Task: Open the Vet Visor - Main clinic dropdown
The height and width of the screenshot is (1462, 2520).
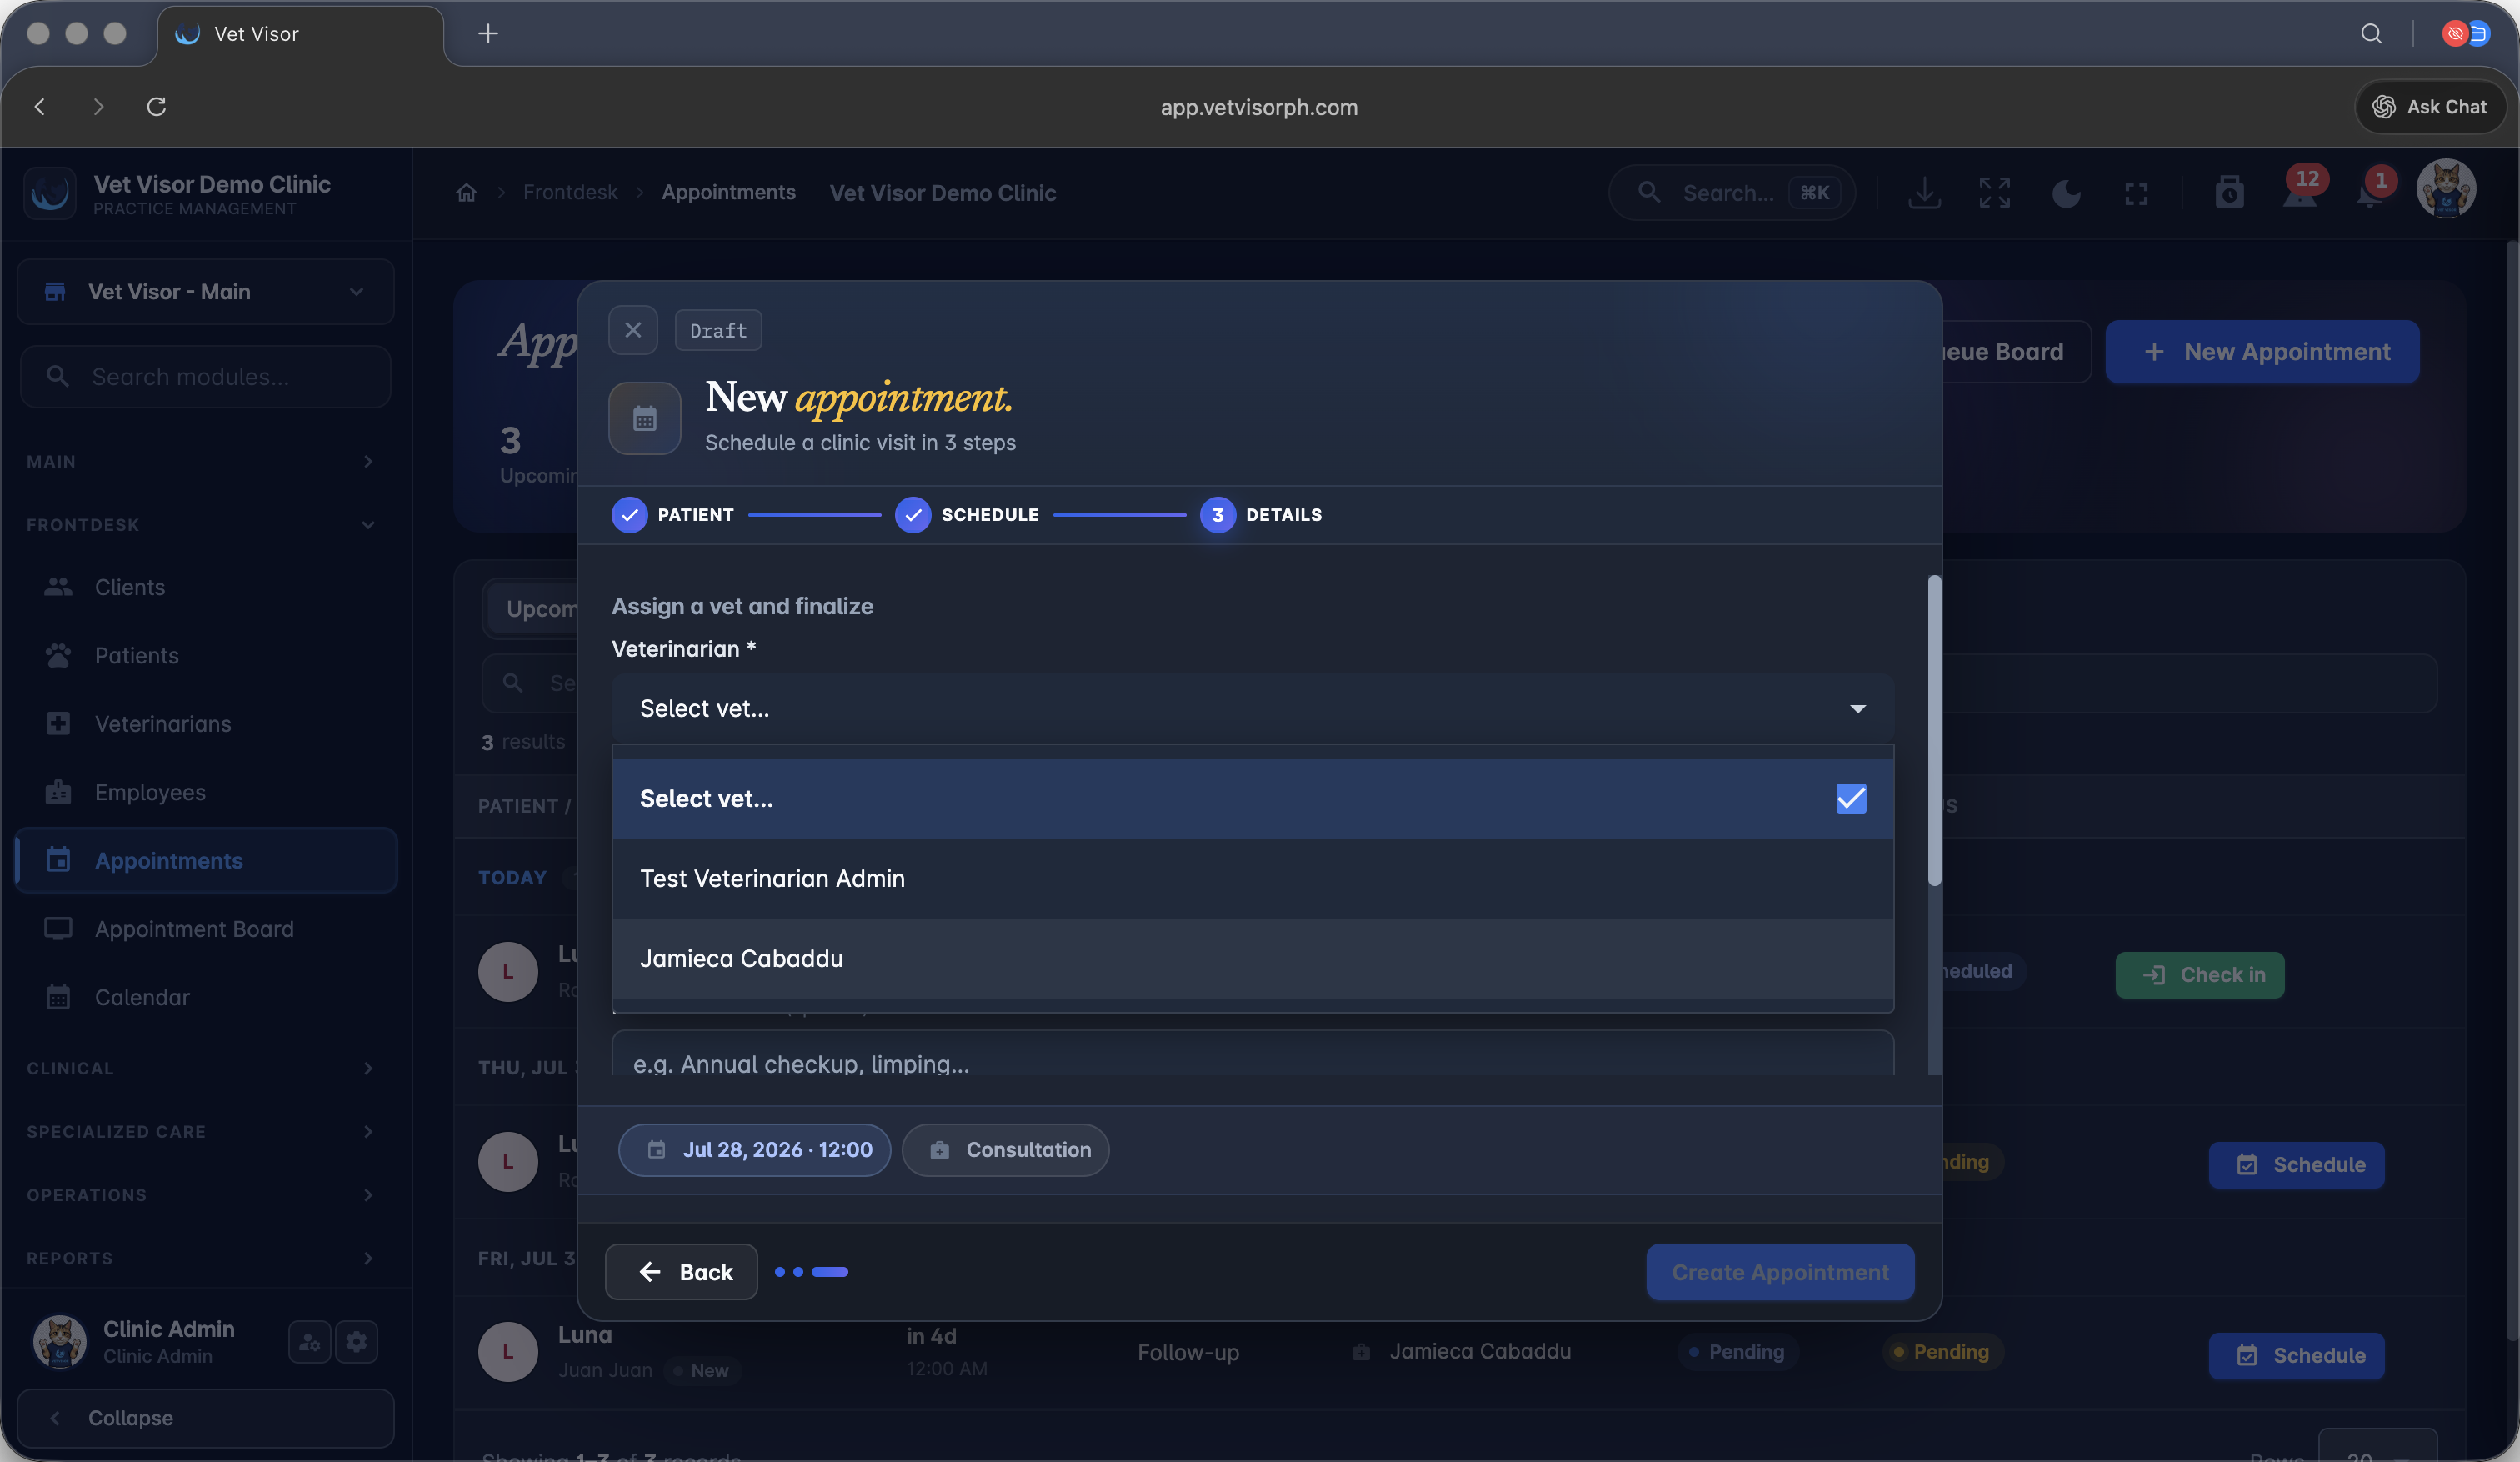Action: coord(206,291)
